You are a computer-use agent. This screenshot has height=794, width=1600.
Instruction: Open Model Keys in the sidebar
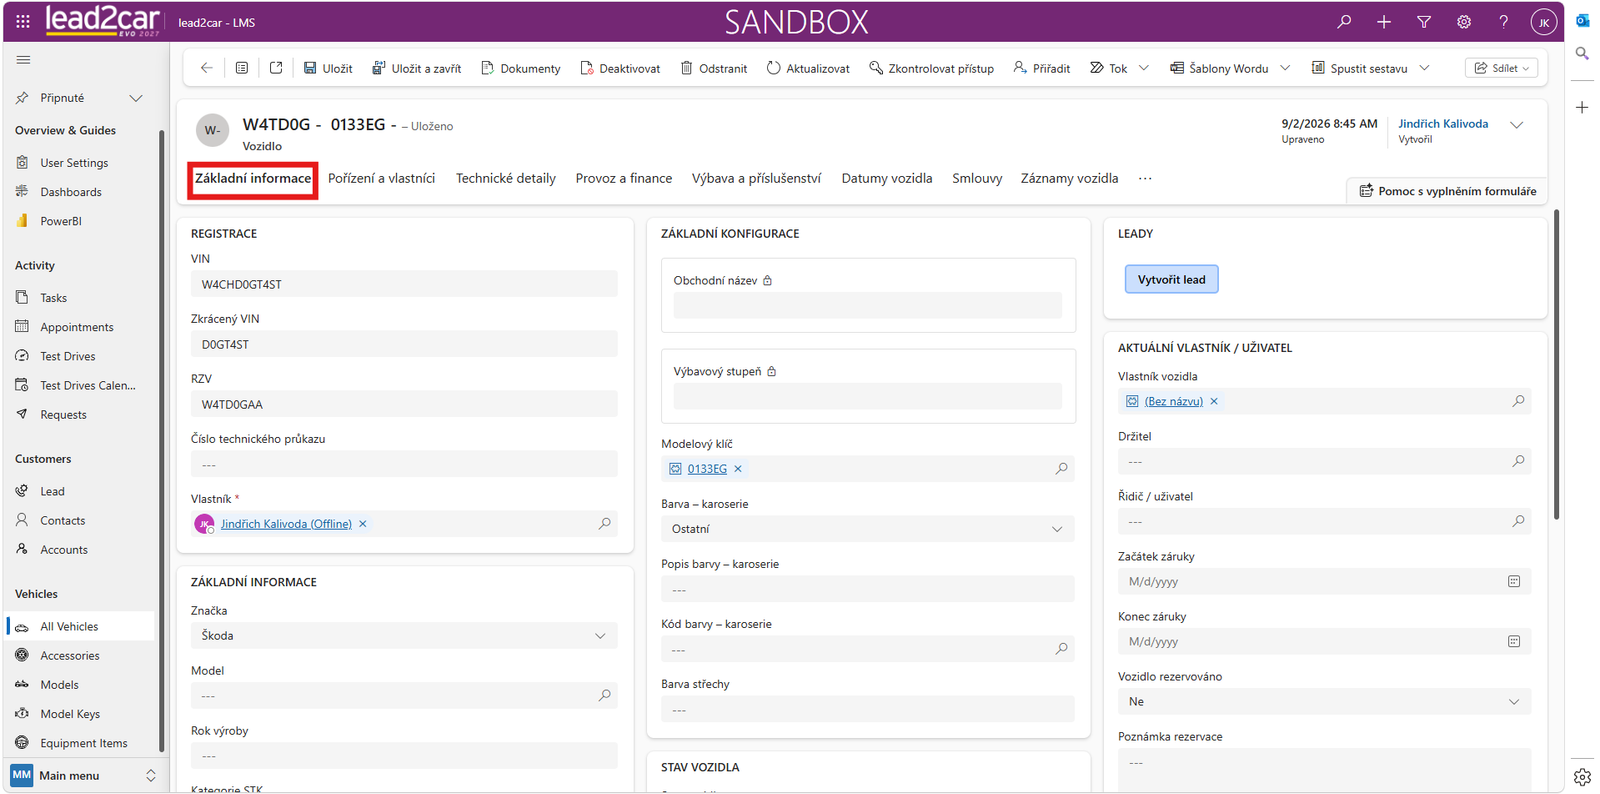tap(70, 714)
